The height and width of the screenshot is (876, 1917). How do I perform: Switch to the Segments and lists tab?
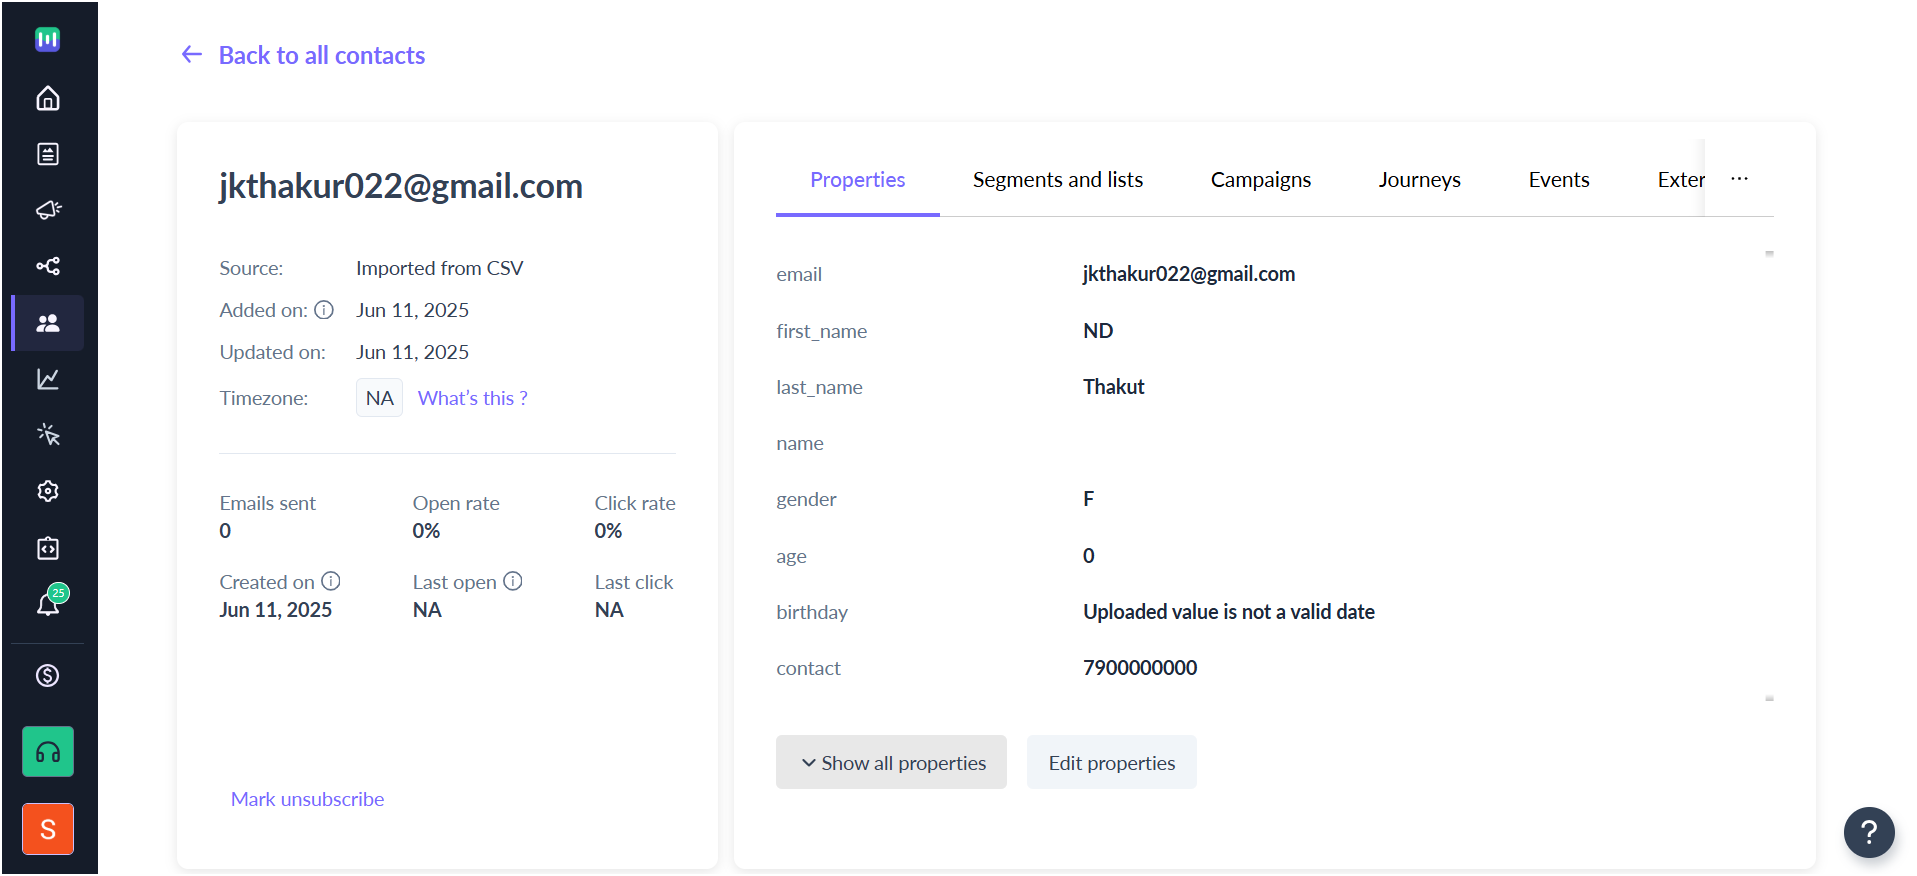[x=1058, y=180]
